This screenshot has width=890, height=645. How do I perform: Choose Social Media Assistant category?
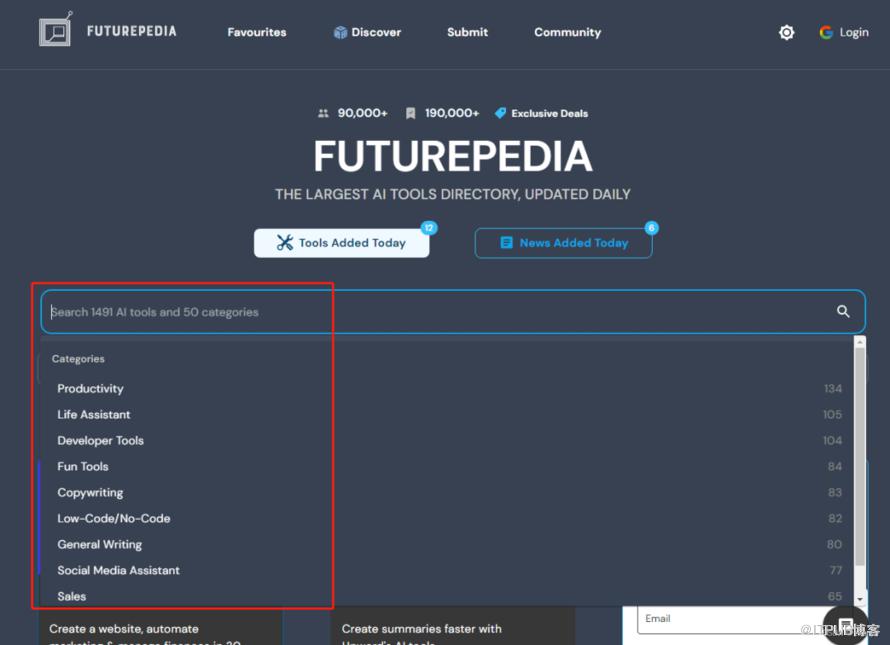(x=118, y=571)
